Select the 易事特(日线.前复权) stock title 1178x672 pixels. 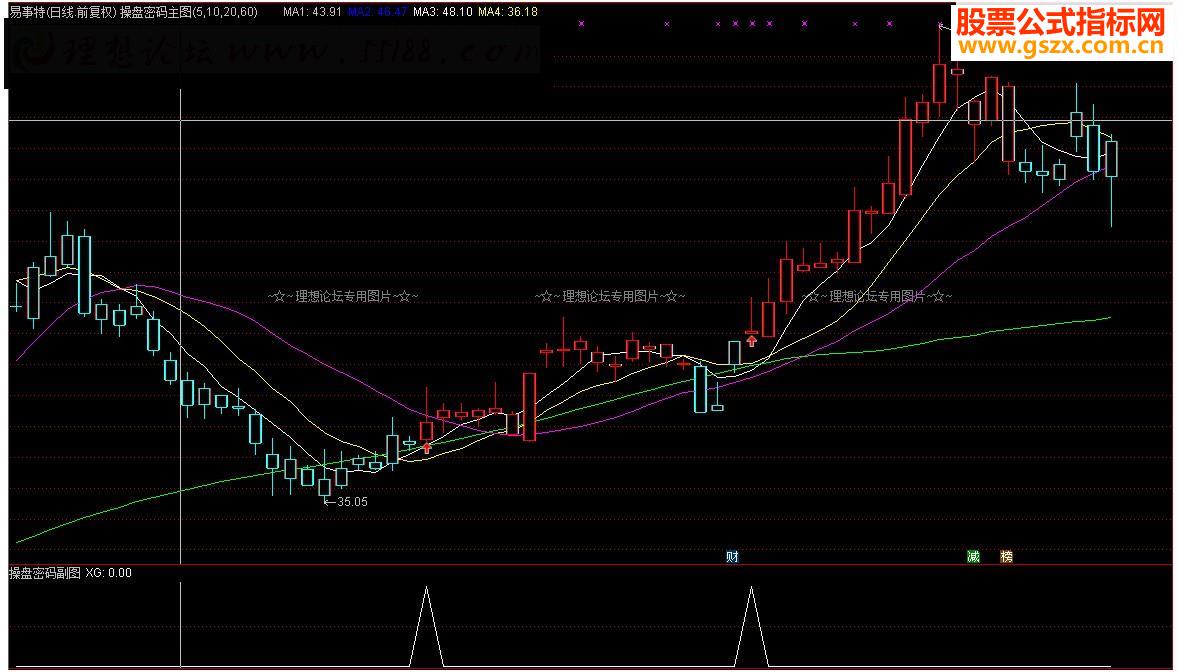pos(63,12)
